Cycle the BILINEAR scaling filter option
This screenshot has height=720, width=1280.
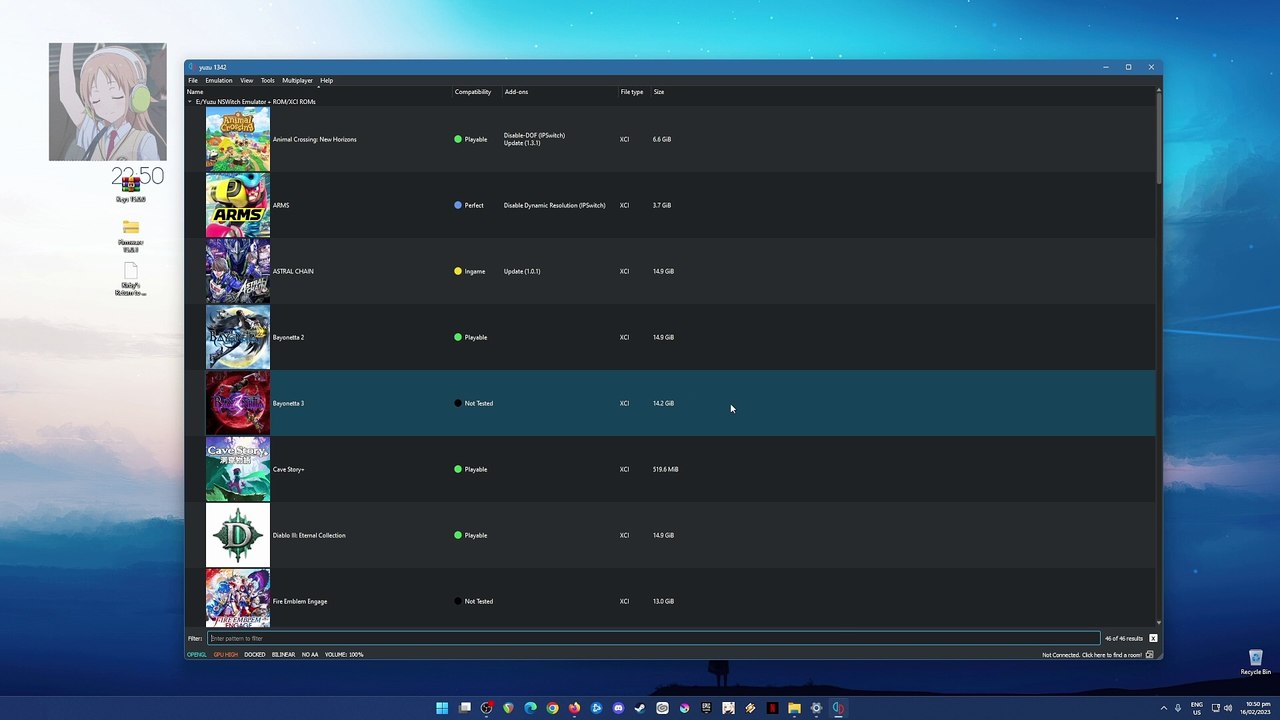[x=283, y=655]
